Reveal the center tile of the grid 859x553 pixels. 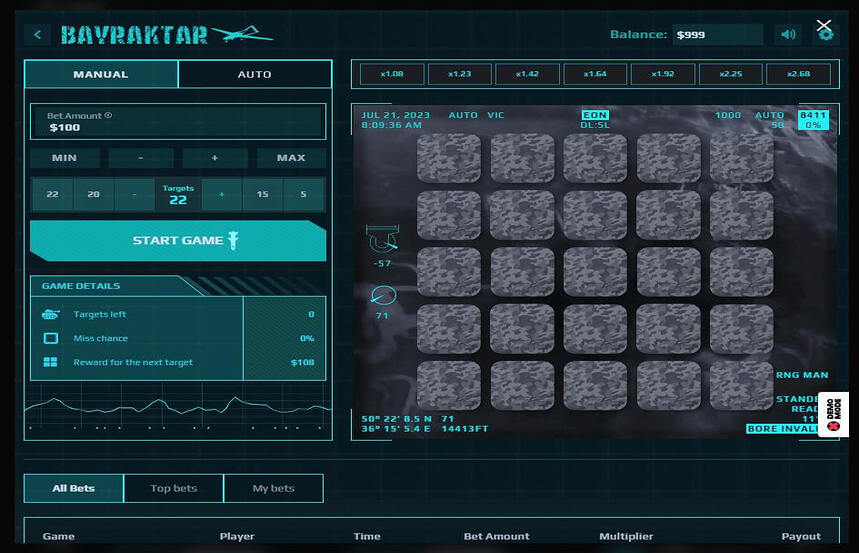pos(595,272)
